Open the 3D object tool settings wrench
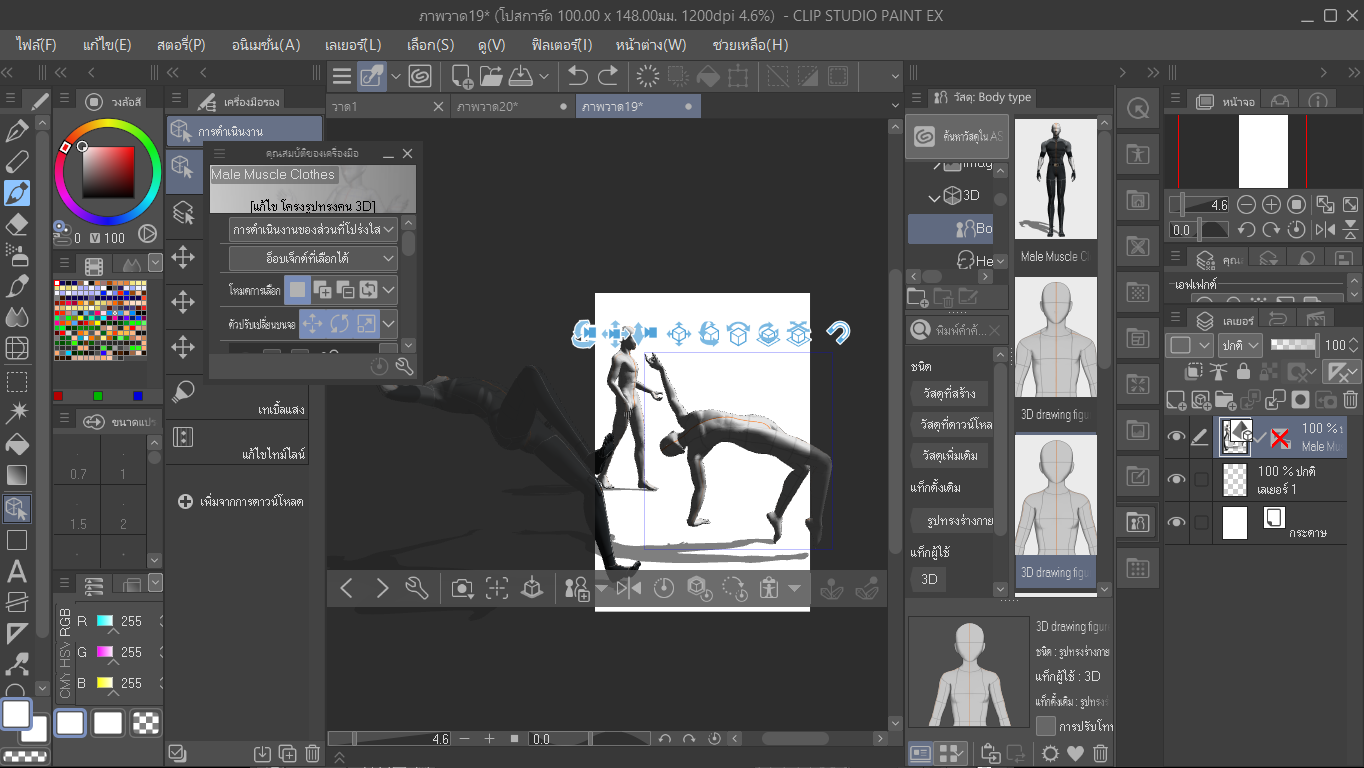The image size is (1364, 768). click(417, 588)
